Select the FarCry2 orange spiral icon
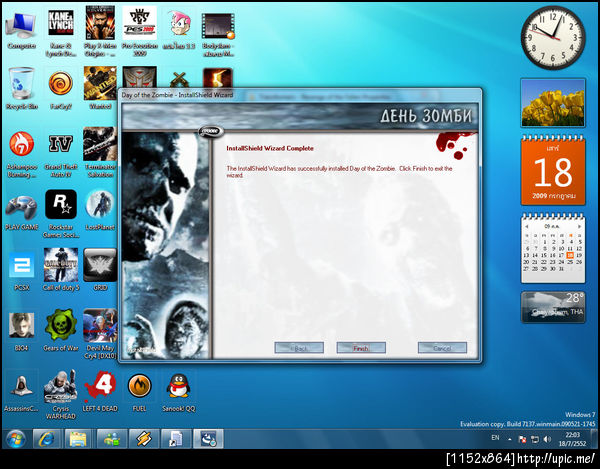Viewport: 600px width, 469px height. coord(61,90)
